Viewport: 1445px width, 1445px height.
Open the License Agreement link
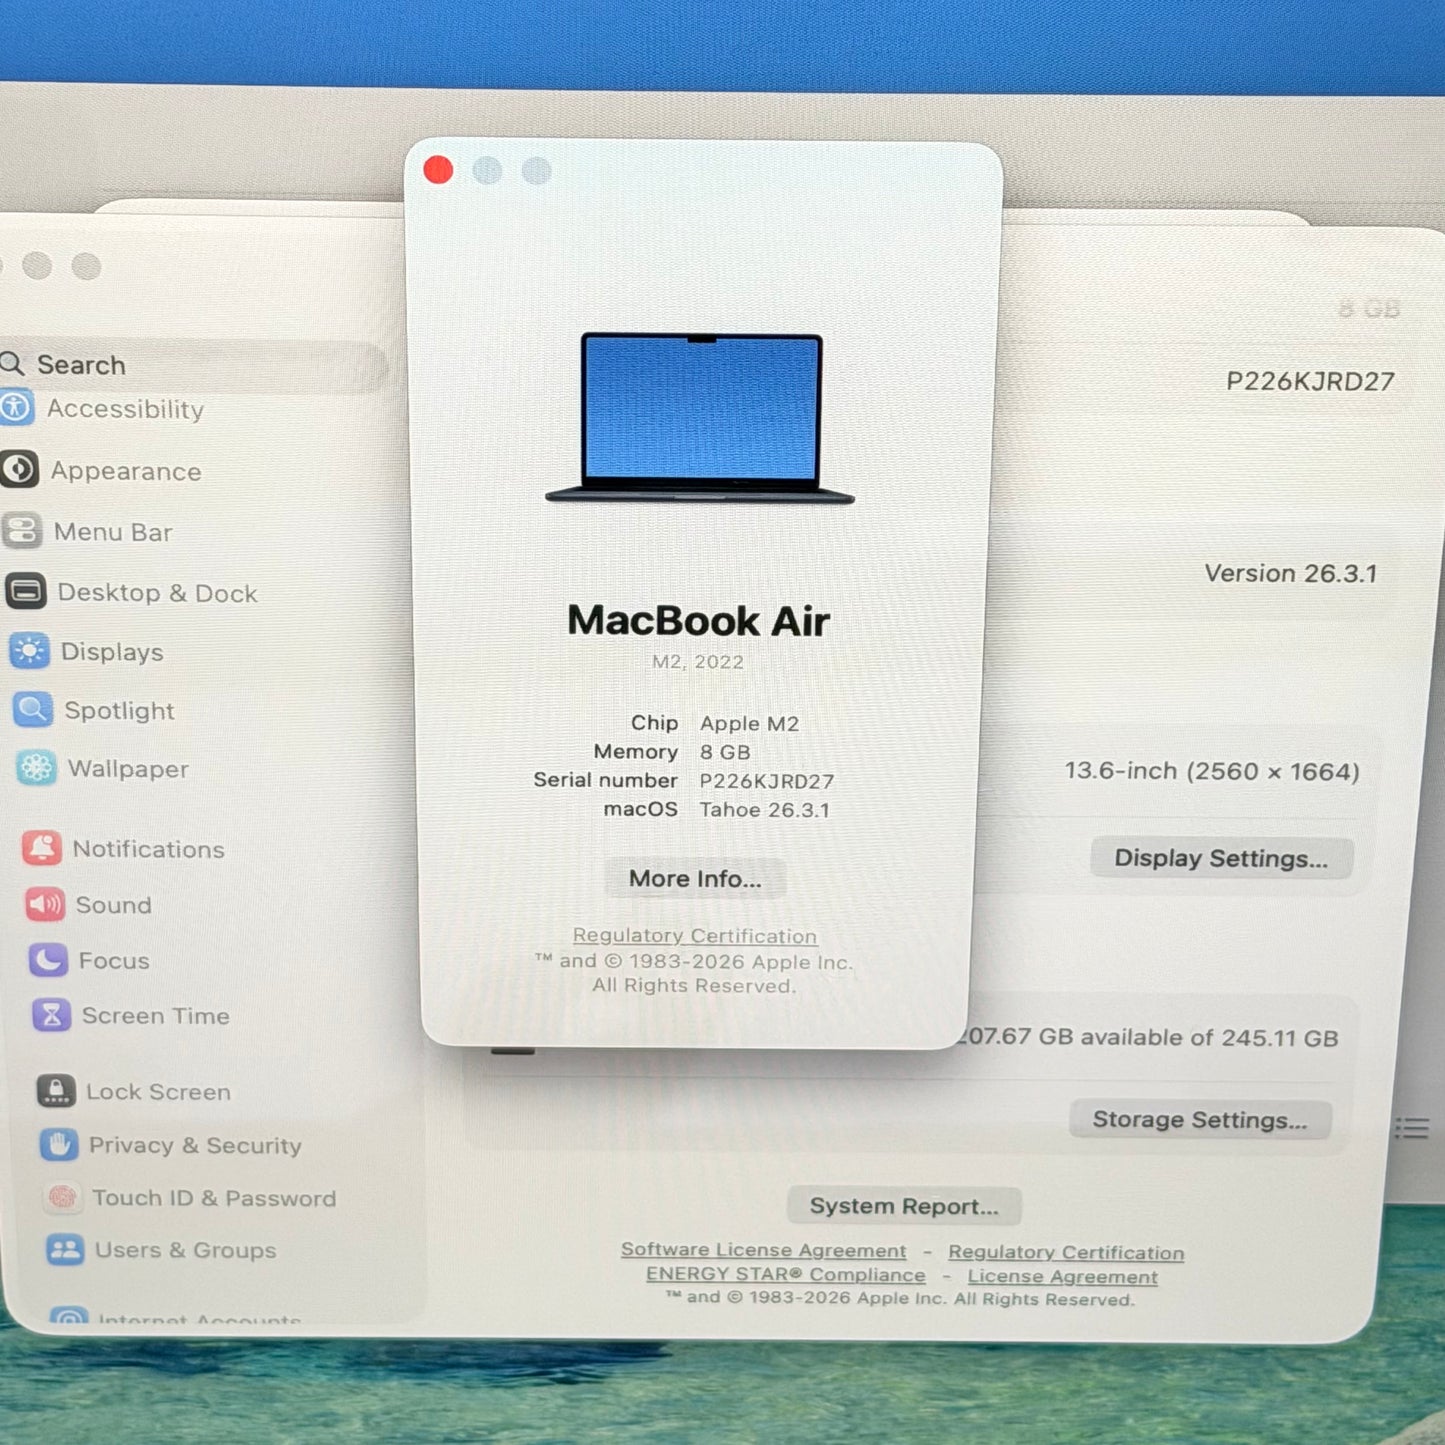[1063, 1277]
